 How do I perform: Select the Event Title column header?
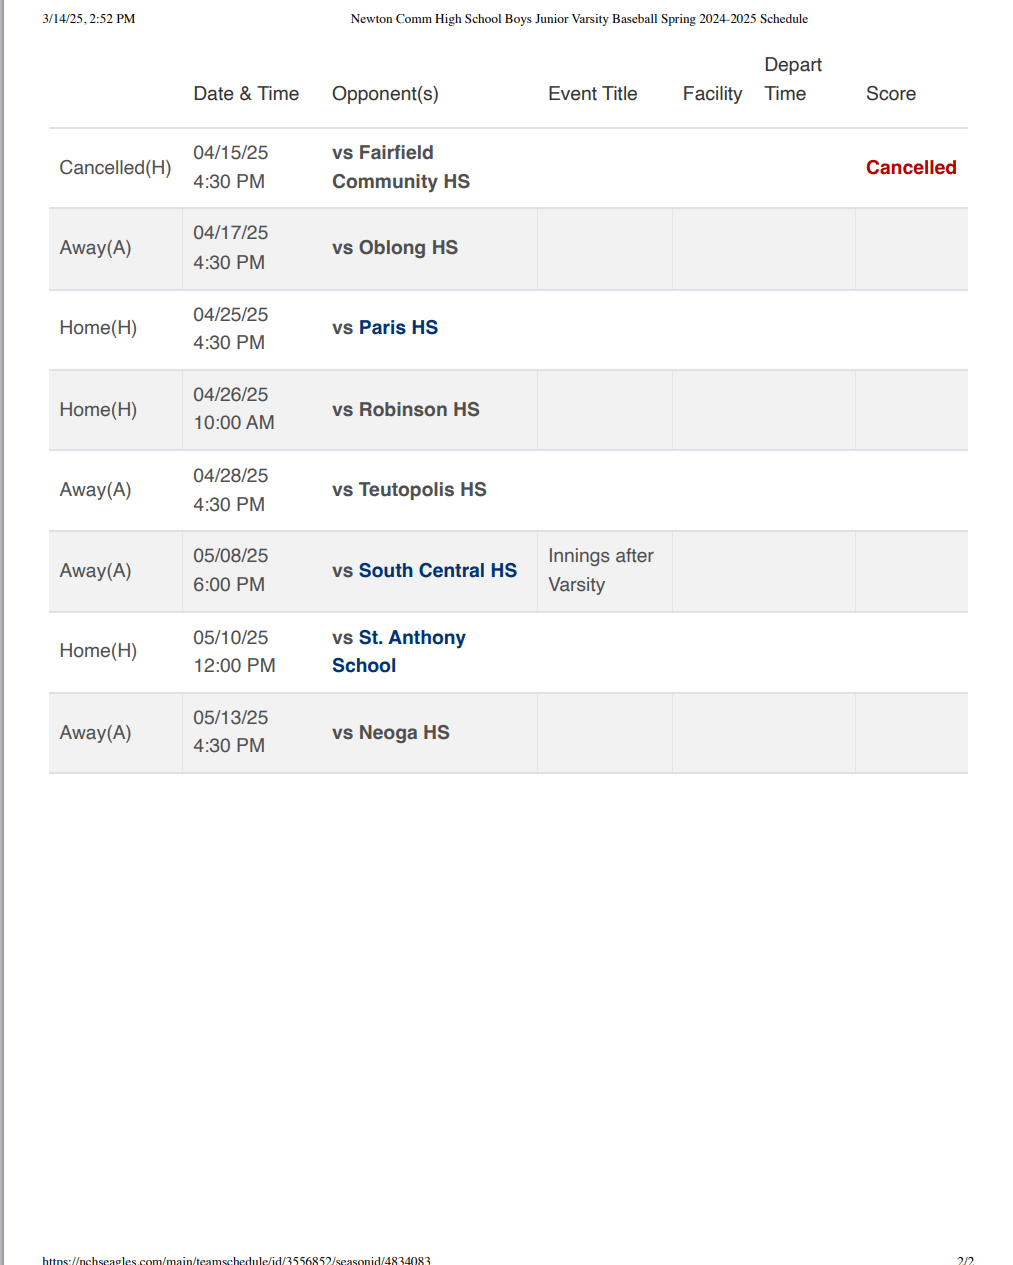pos(592,94)
